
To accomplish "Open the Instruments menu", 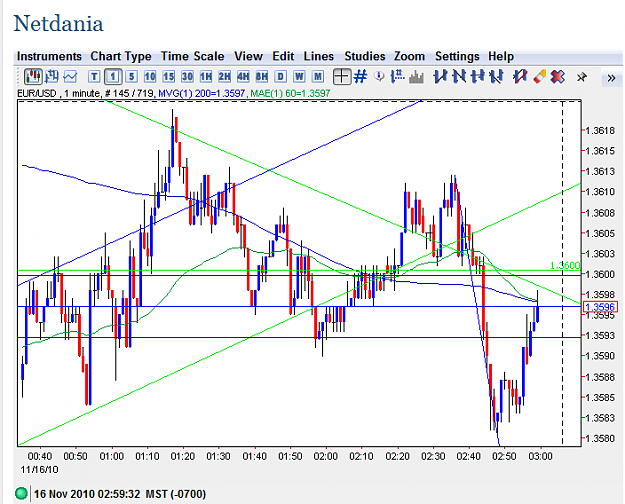I will [49, 56].
